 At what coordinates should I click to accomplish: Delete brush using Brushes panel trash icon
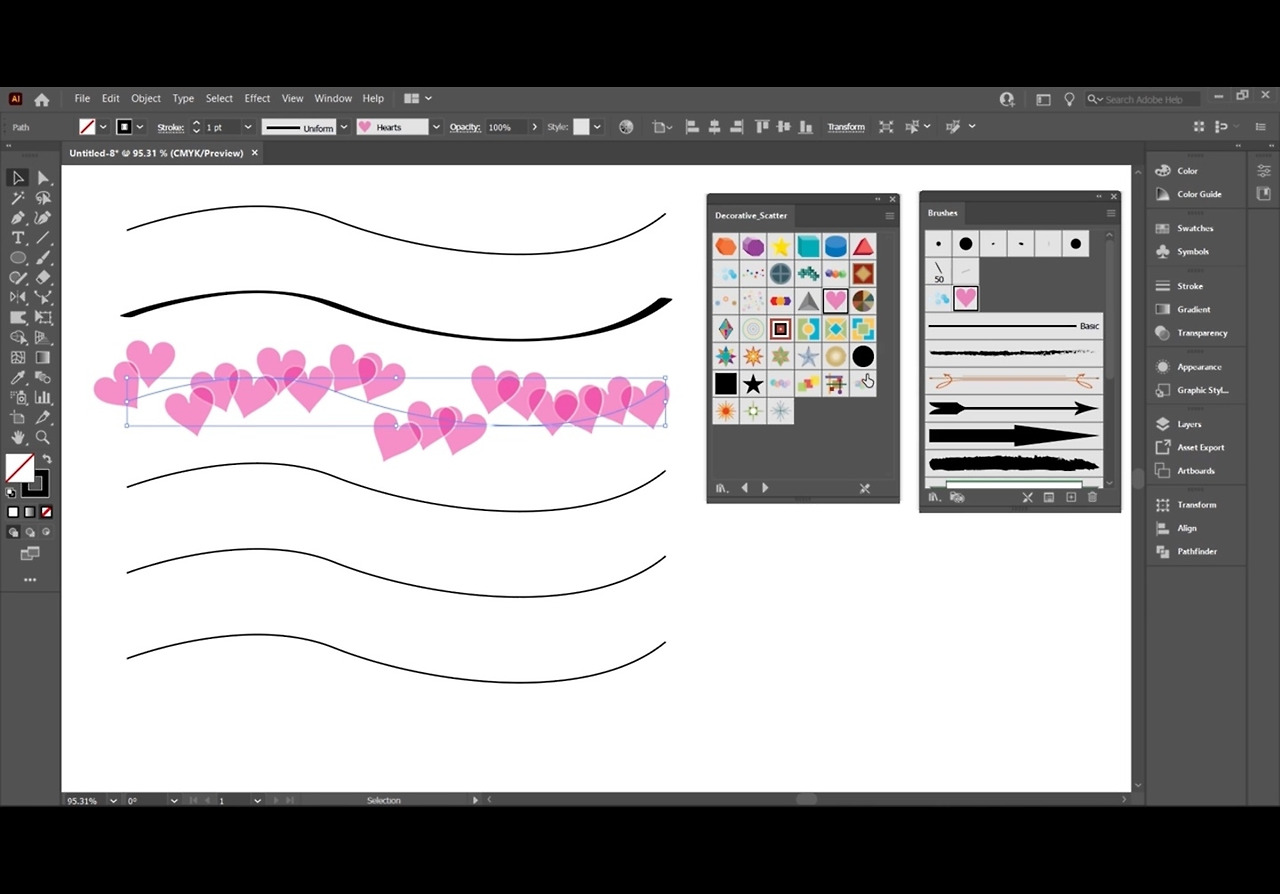(x=1092, y=497)
